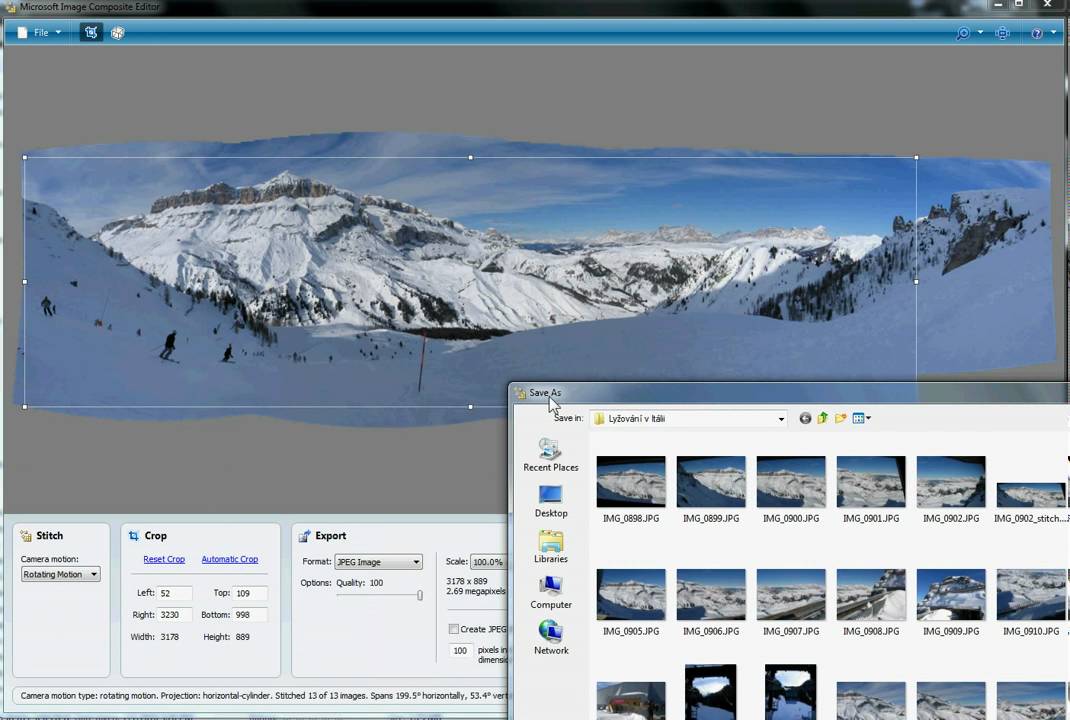Viewport: 1070px width, 720px height.
Task: Click the zoom magnifier icon in toolbar
Action: click(963, 33)
